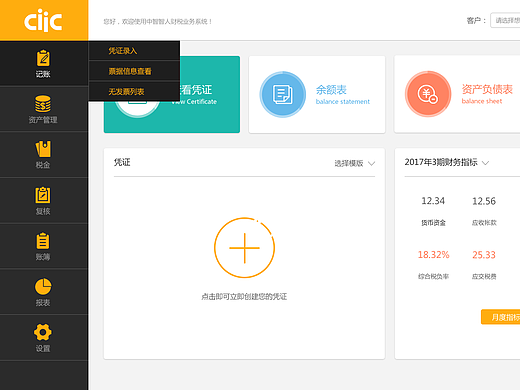Click the plus circle to create voucher
The width and height of the screenshot is (520, 390).
pyautogui.click(x=244, y=248)
